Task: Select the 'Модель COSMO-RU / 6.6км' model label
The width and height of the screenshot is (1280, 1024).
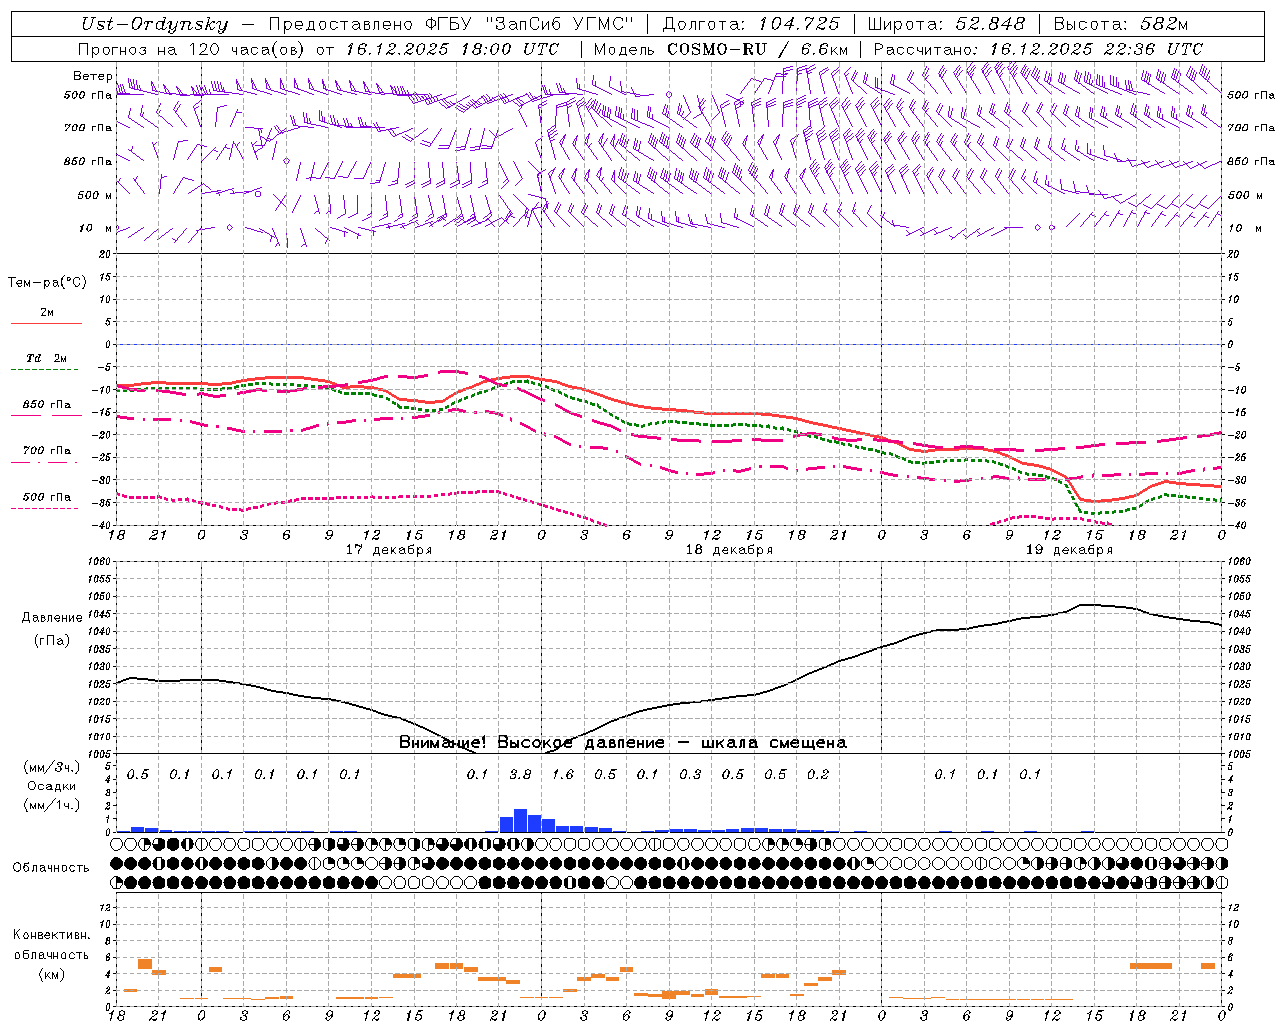Action: pyautogui.click(x=720, y=49)
